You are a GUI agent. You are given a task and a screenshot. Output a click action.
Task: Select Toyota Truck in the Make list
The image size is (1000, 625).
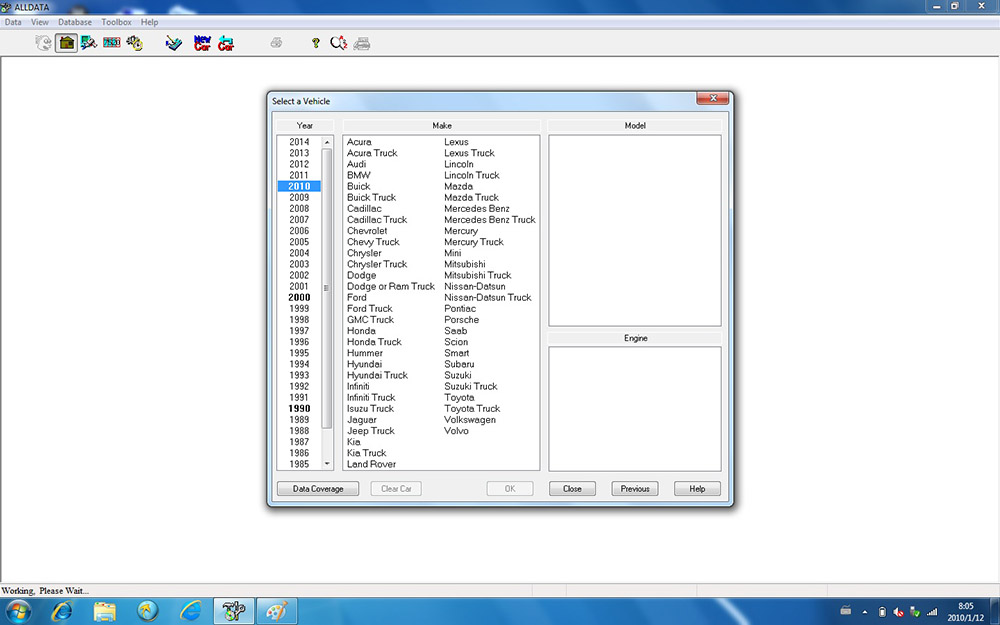click(472, 408)
